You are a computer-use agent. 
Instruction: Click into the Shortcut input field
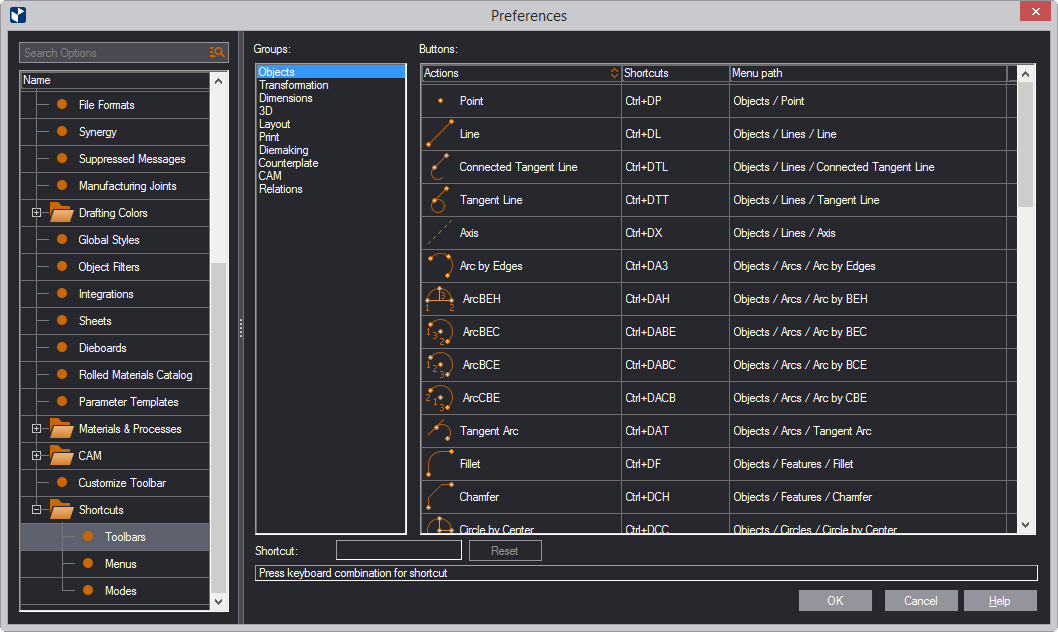tap(398, 551)
